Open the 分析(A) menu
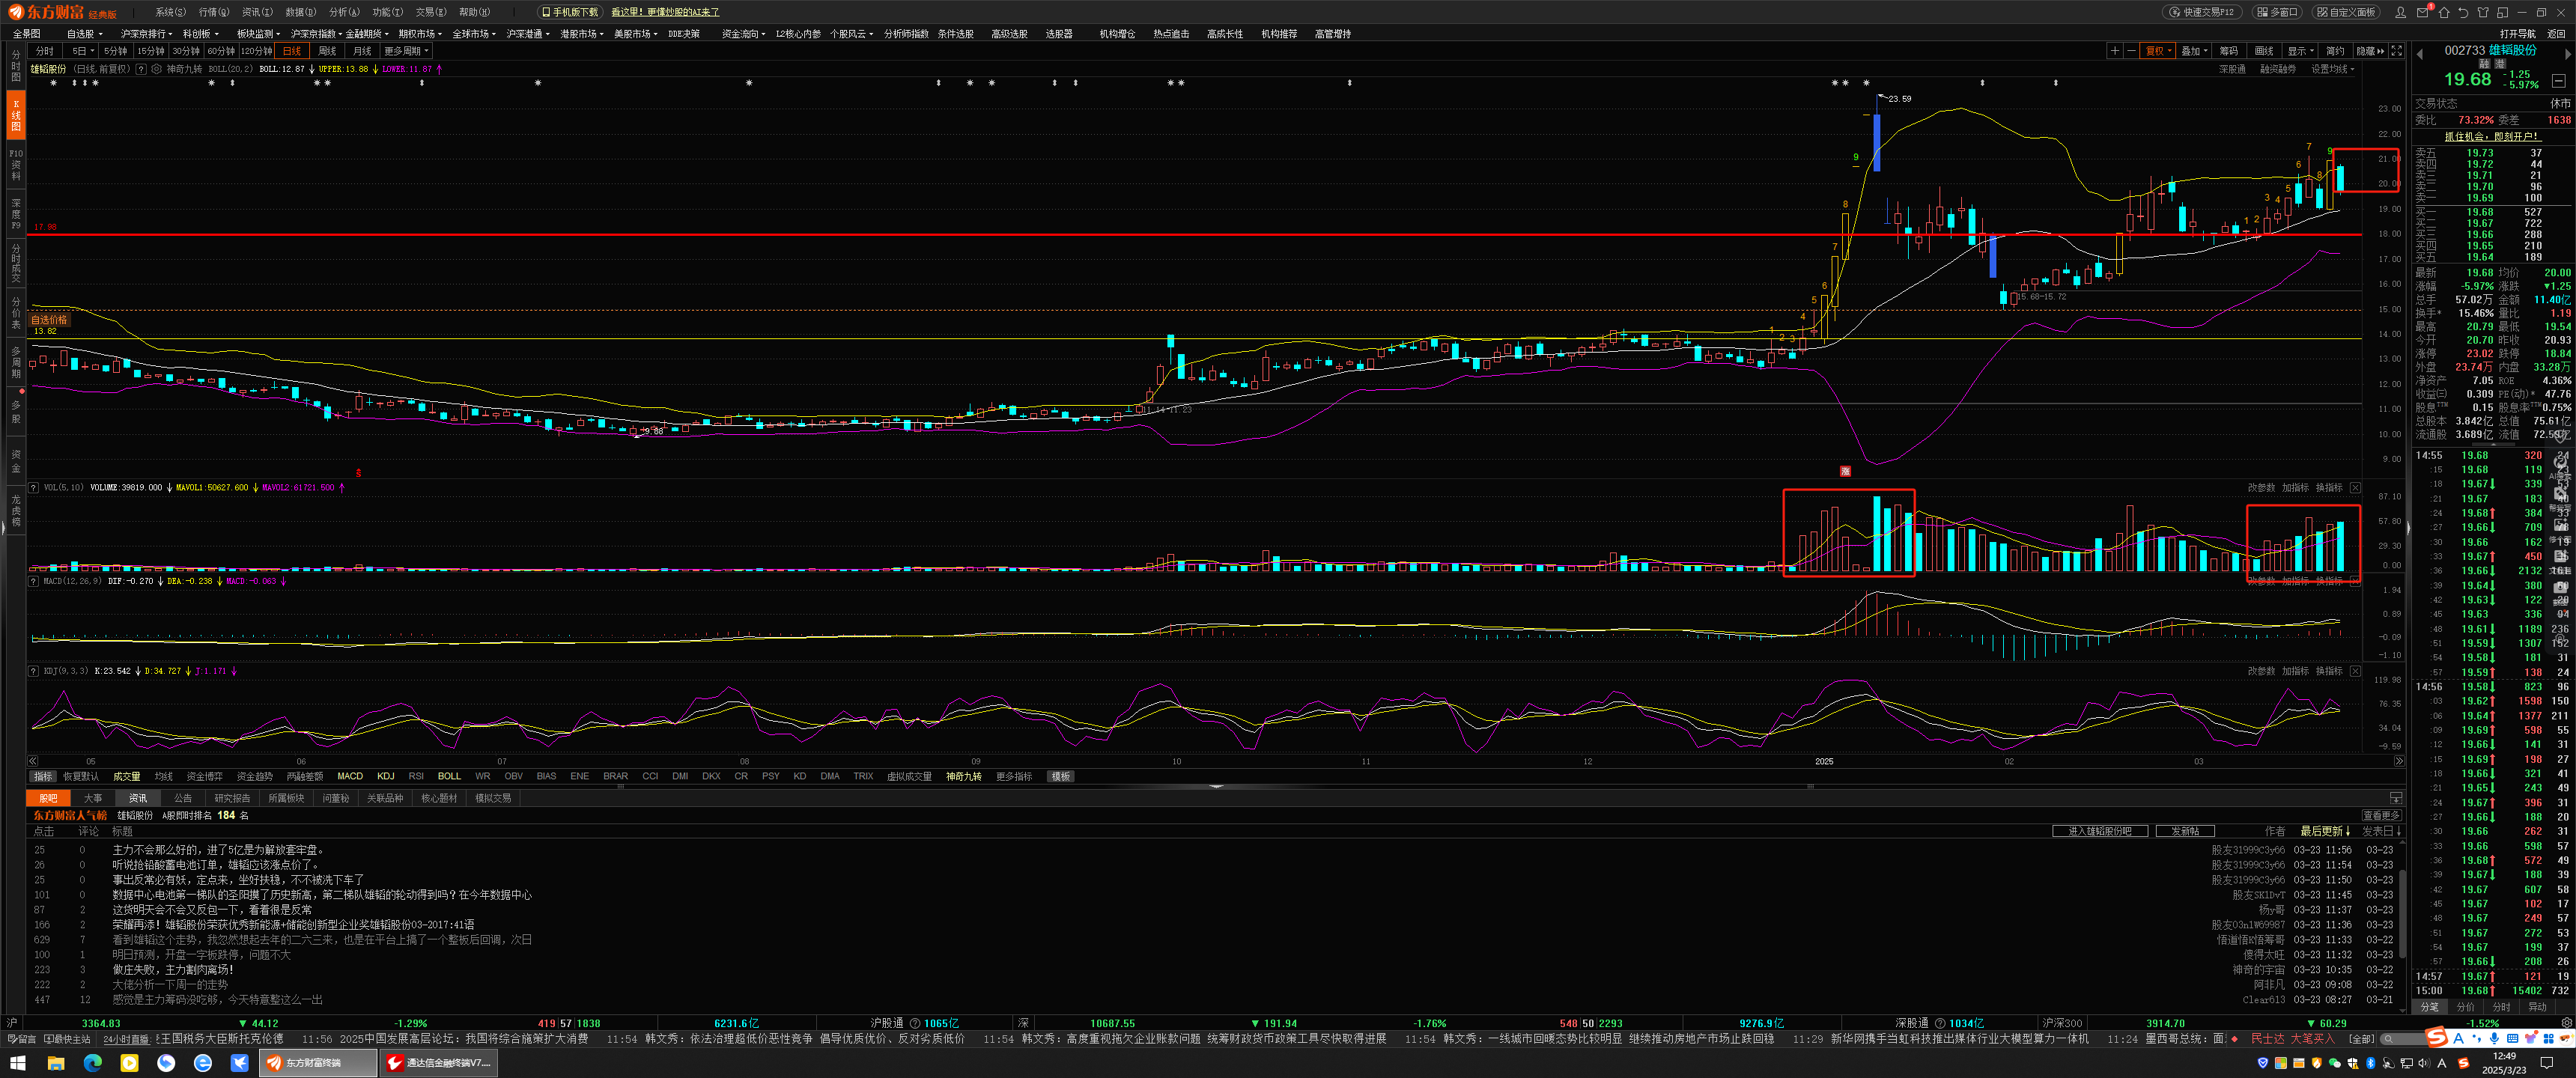 pos(344,12)
